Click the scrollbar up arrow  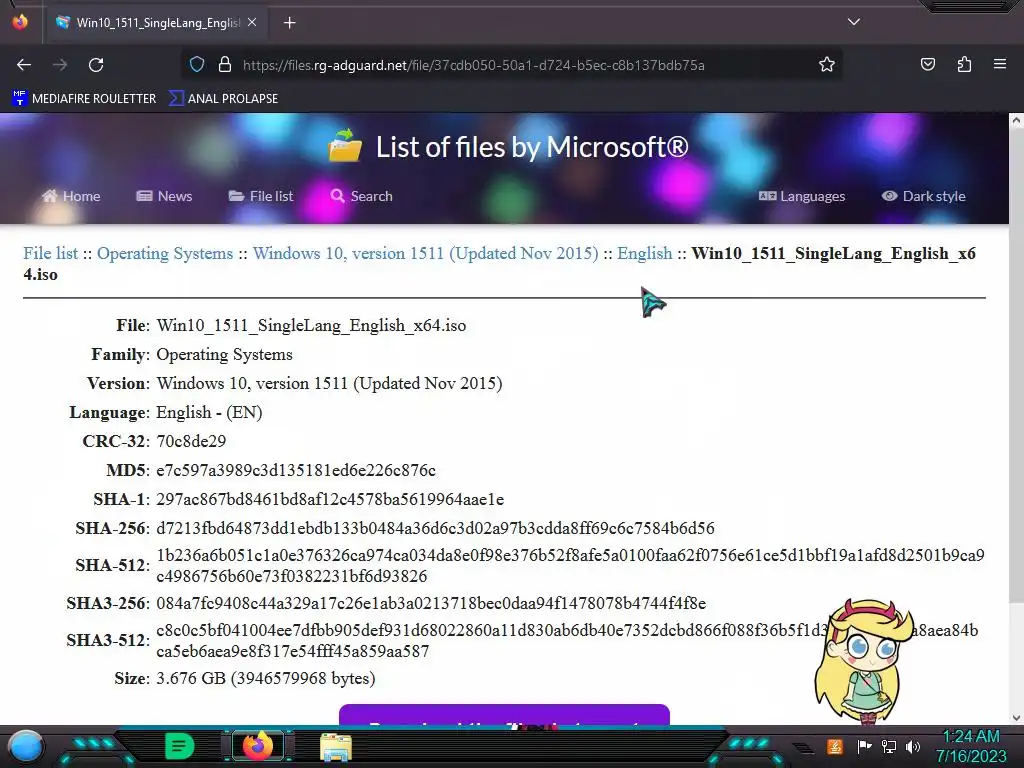1016,120
